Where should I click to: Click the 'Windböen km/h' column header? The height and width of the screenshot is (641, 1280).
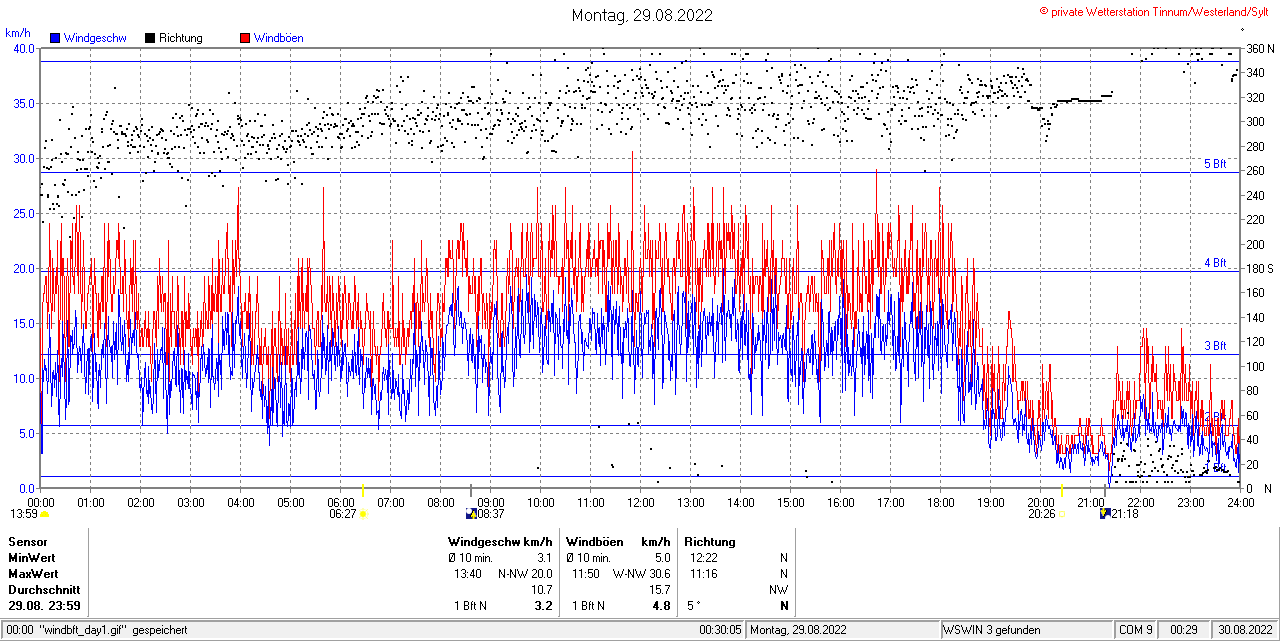pos(618,542)
